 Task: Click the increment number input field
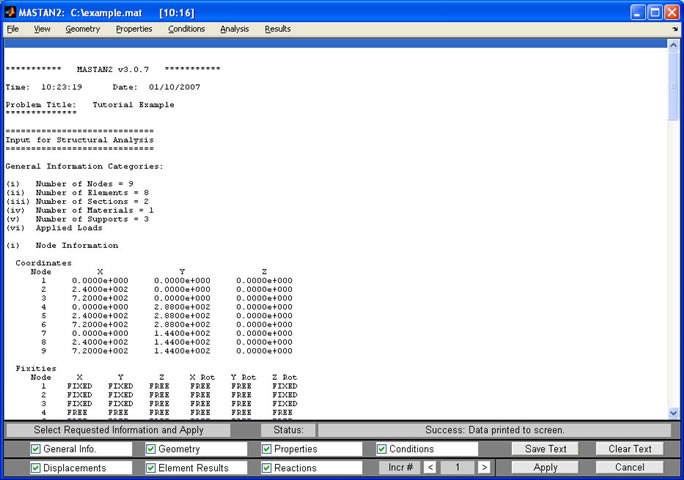pyautogui.click(x=457, y=467)
